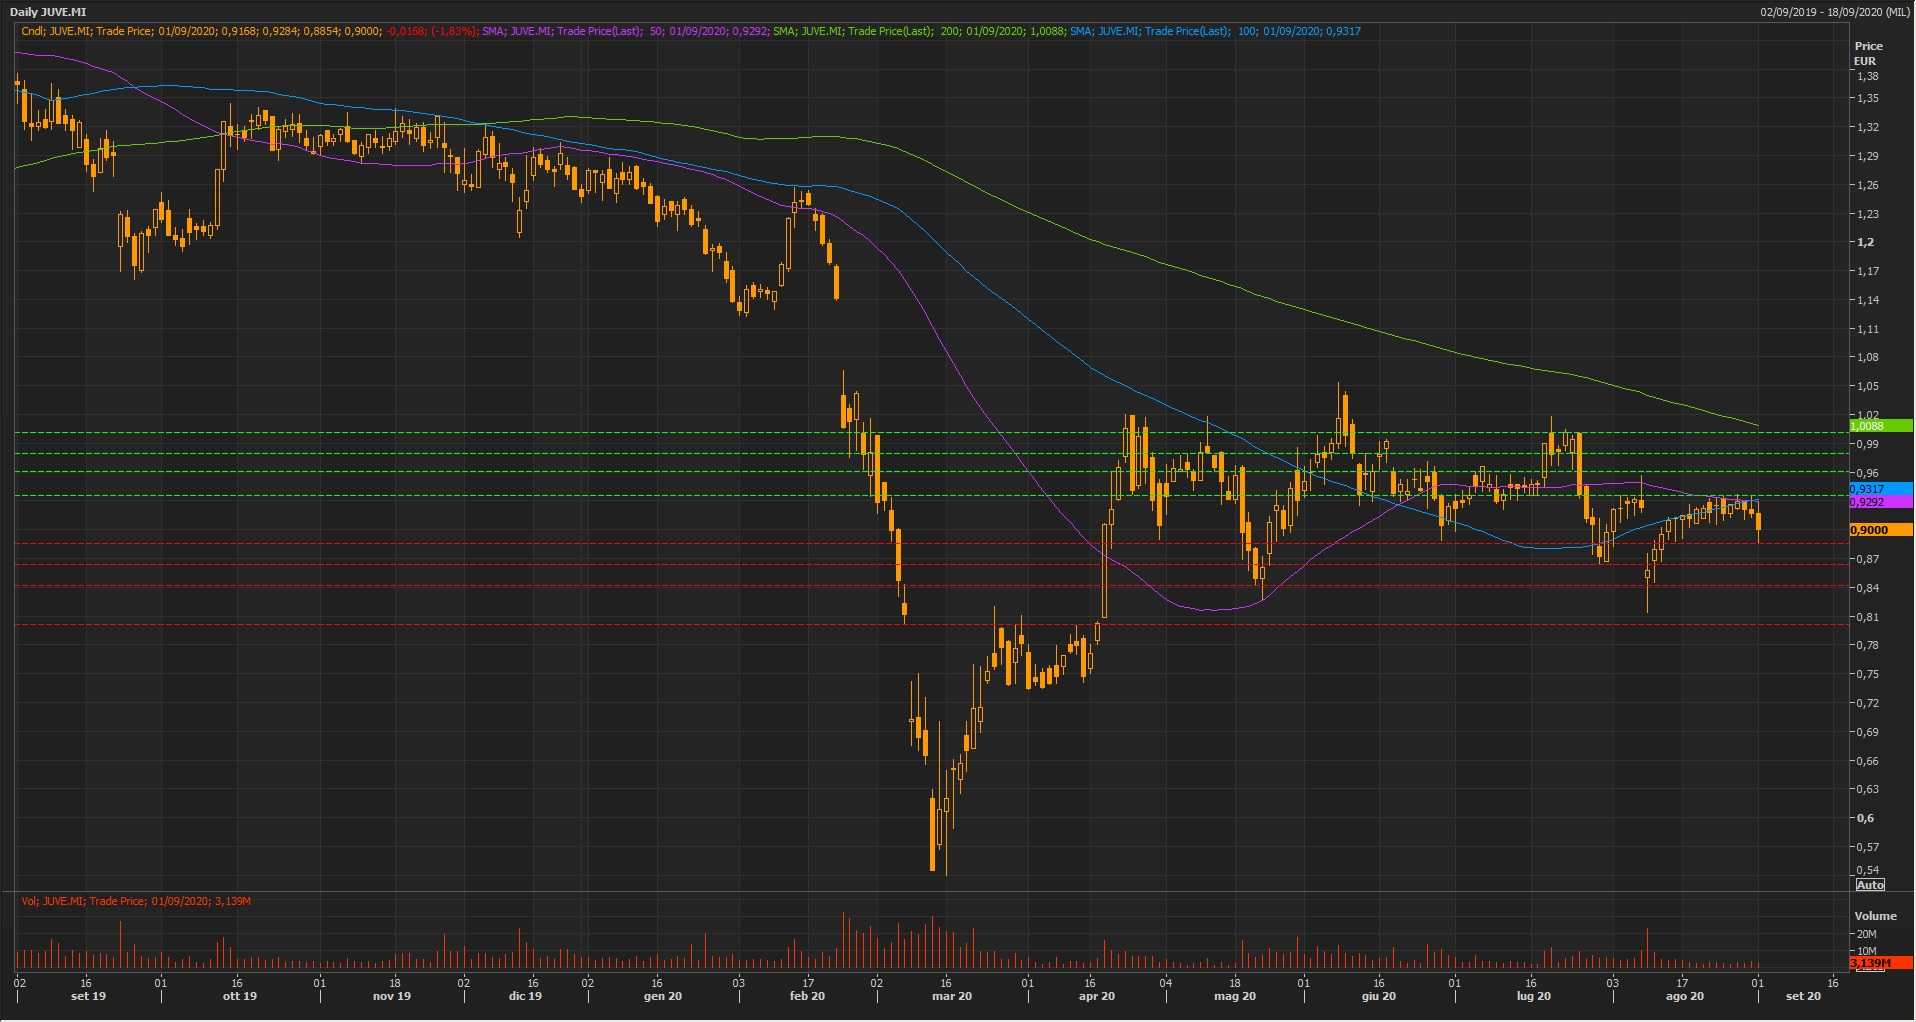Select the blue 0,9317 SMA 100 price tag

pyautogui.click(x=1880, y=489)
